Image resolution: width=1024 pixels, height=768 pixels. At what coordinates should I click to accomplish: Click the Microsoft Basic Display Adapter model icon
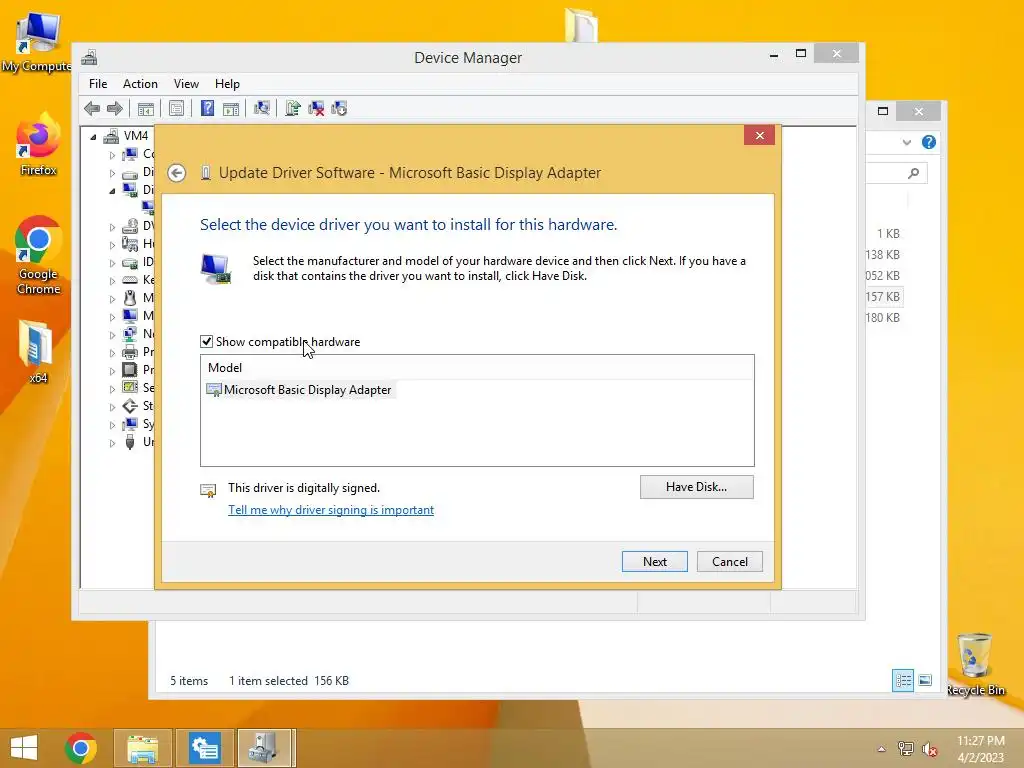point(214,390)
